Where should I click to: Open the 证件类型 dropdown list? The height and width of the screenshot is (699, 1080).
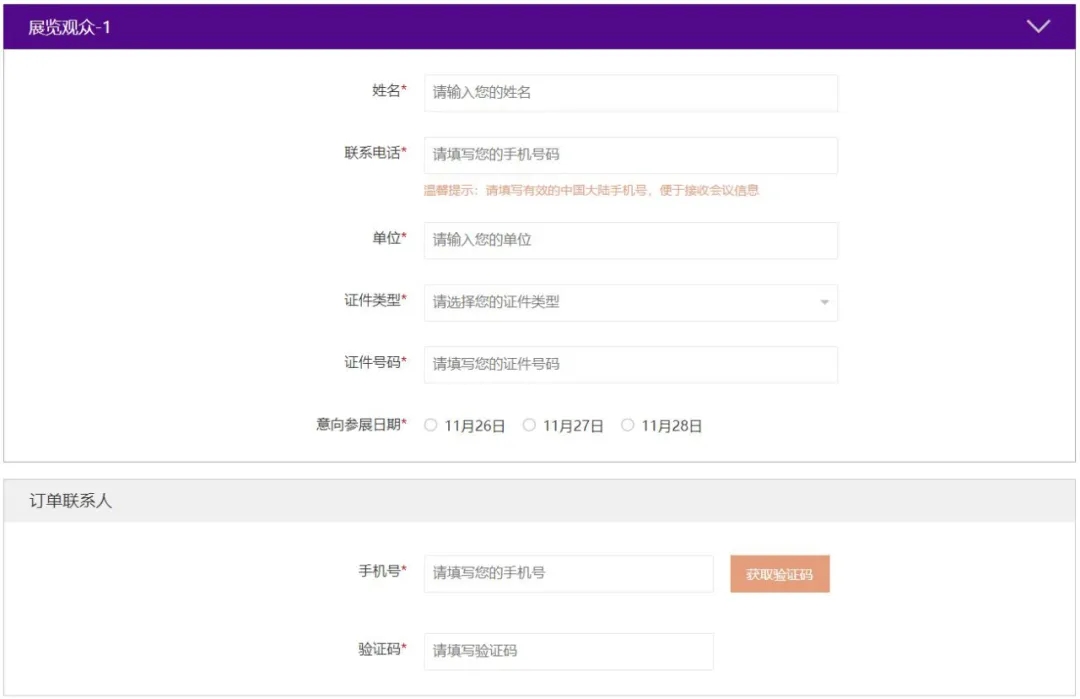(630, 302)
